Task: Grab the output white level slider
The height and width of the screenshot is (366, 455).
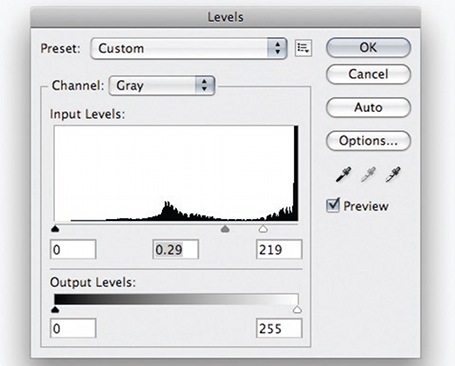Action: (x=297, y=310)
